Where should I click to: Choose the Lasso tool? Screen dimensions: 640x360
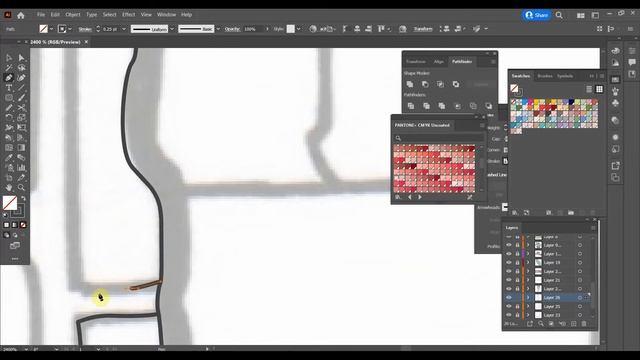[21, 68]
